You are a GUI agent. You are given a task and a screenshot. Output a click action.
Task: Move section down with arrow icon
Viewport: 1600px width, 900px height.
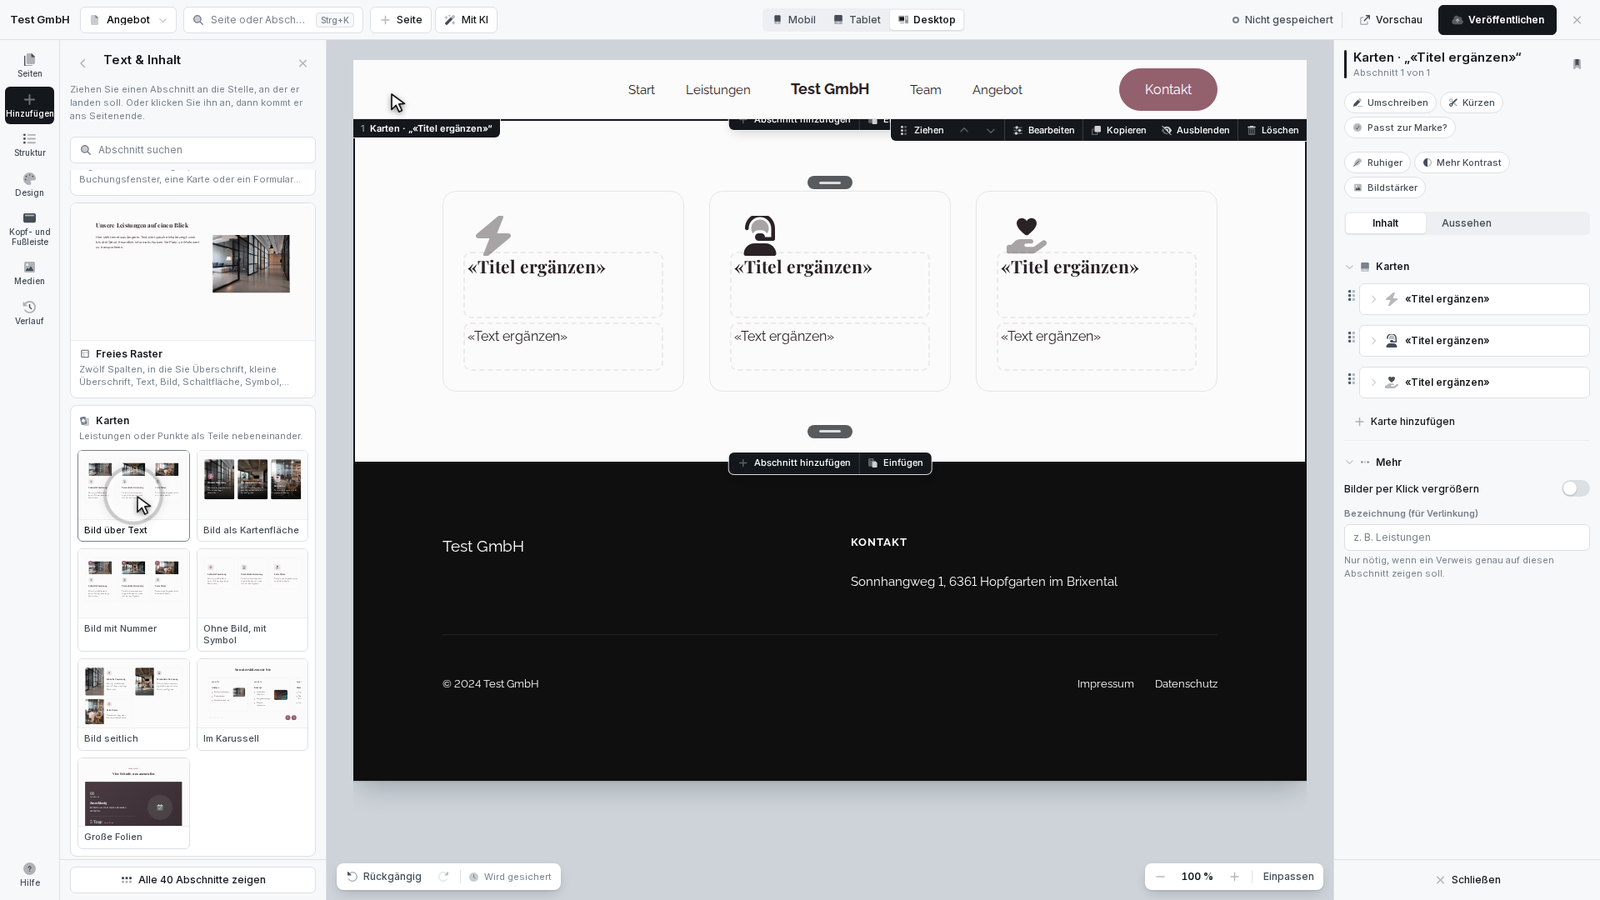(x=991, y=130)
